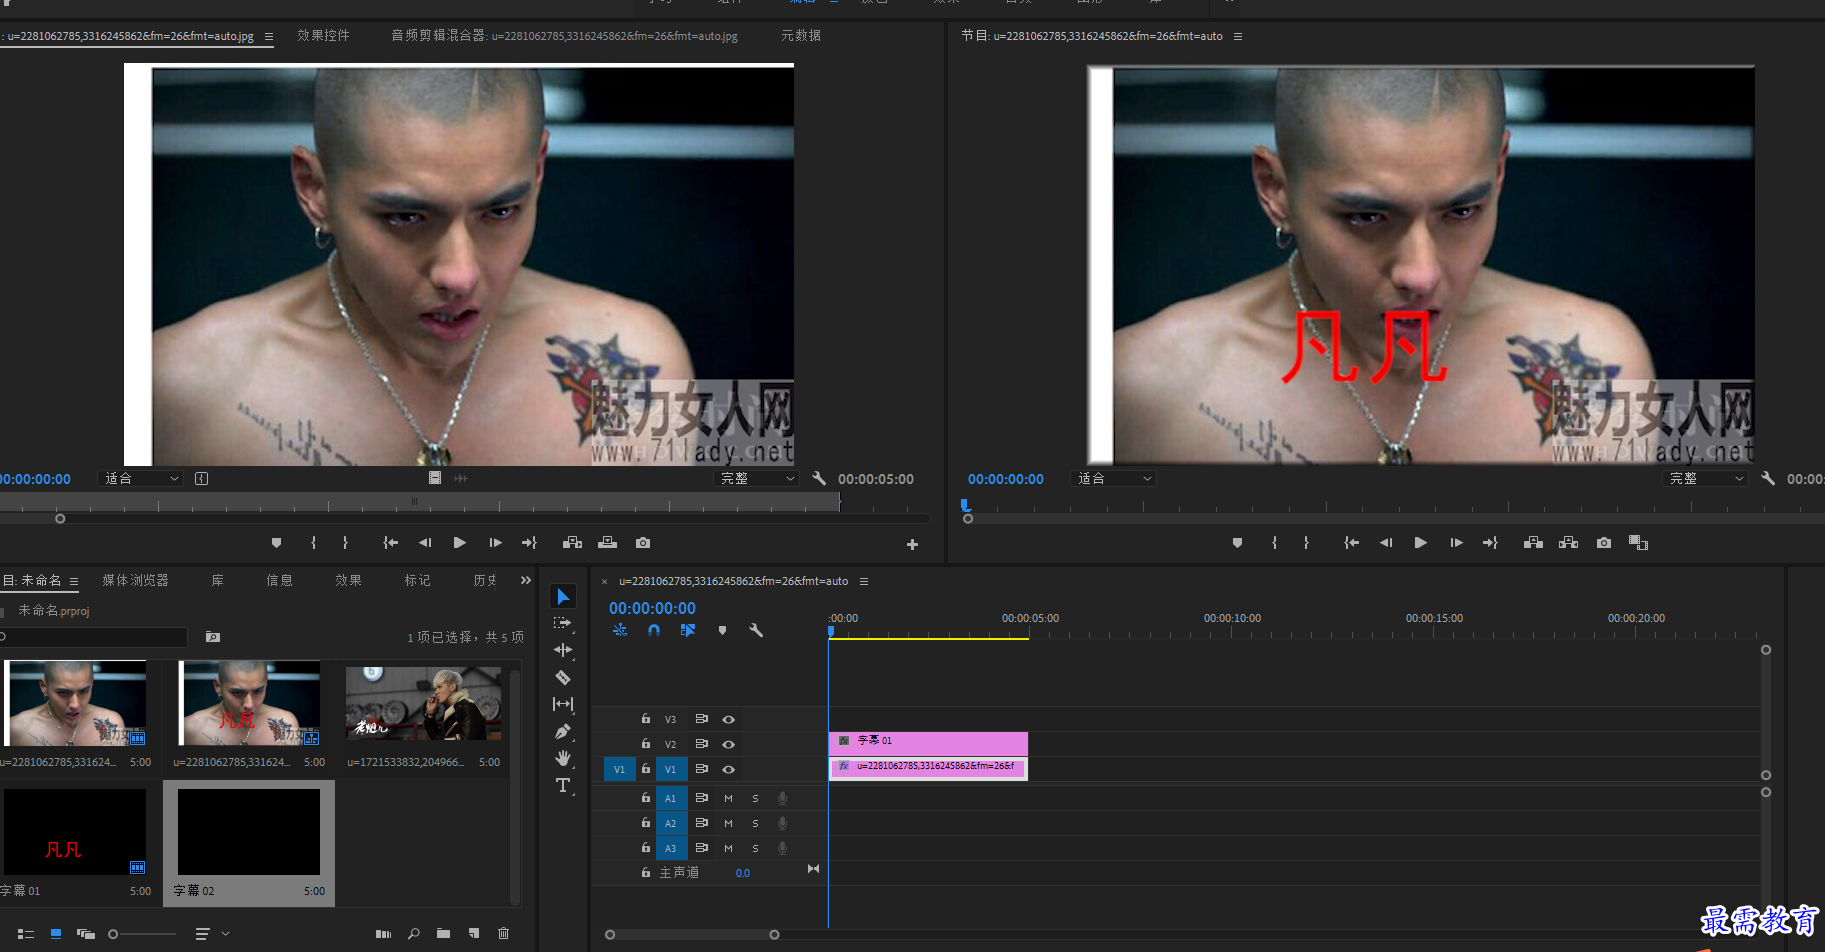Select the Slip tool
This screenshot has width=1825, height=952.
[x=563, y=704]
